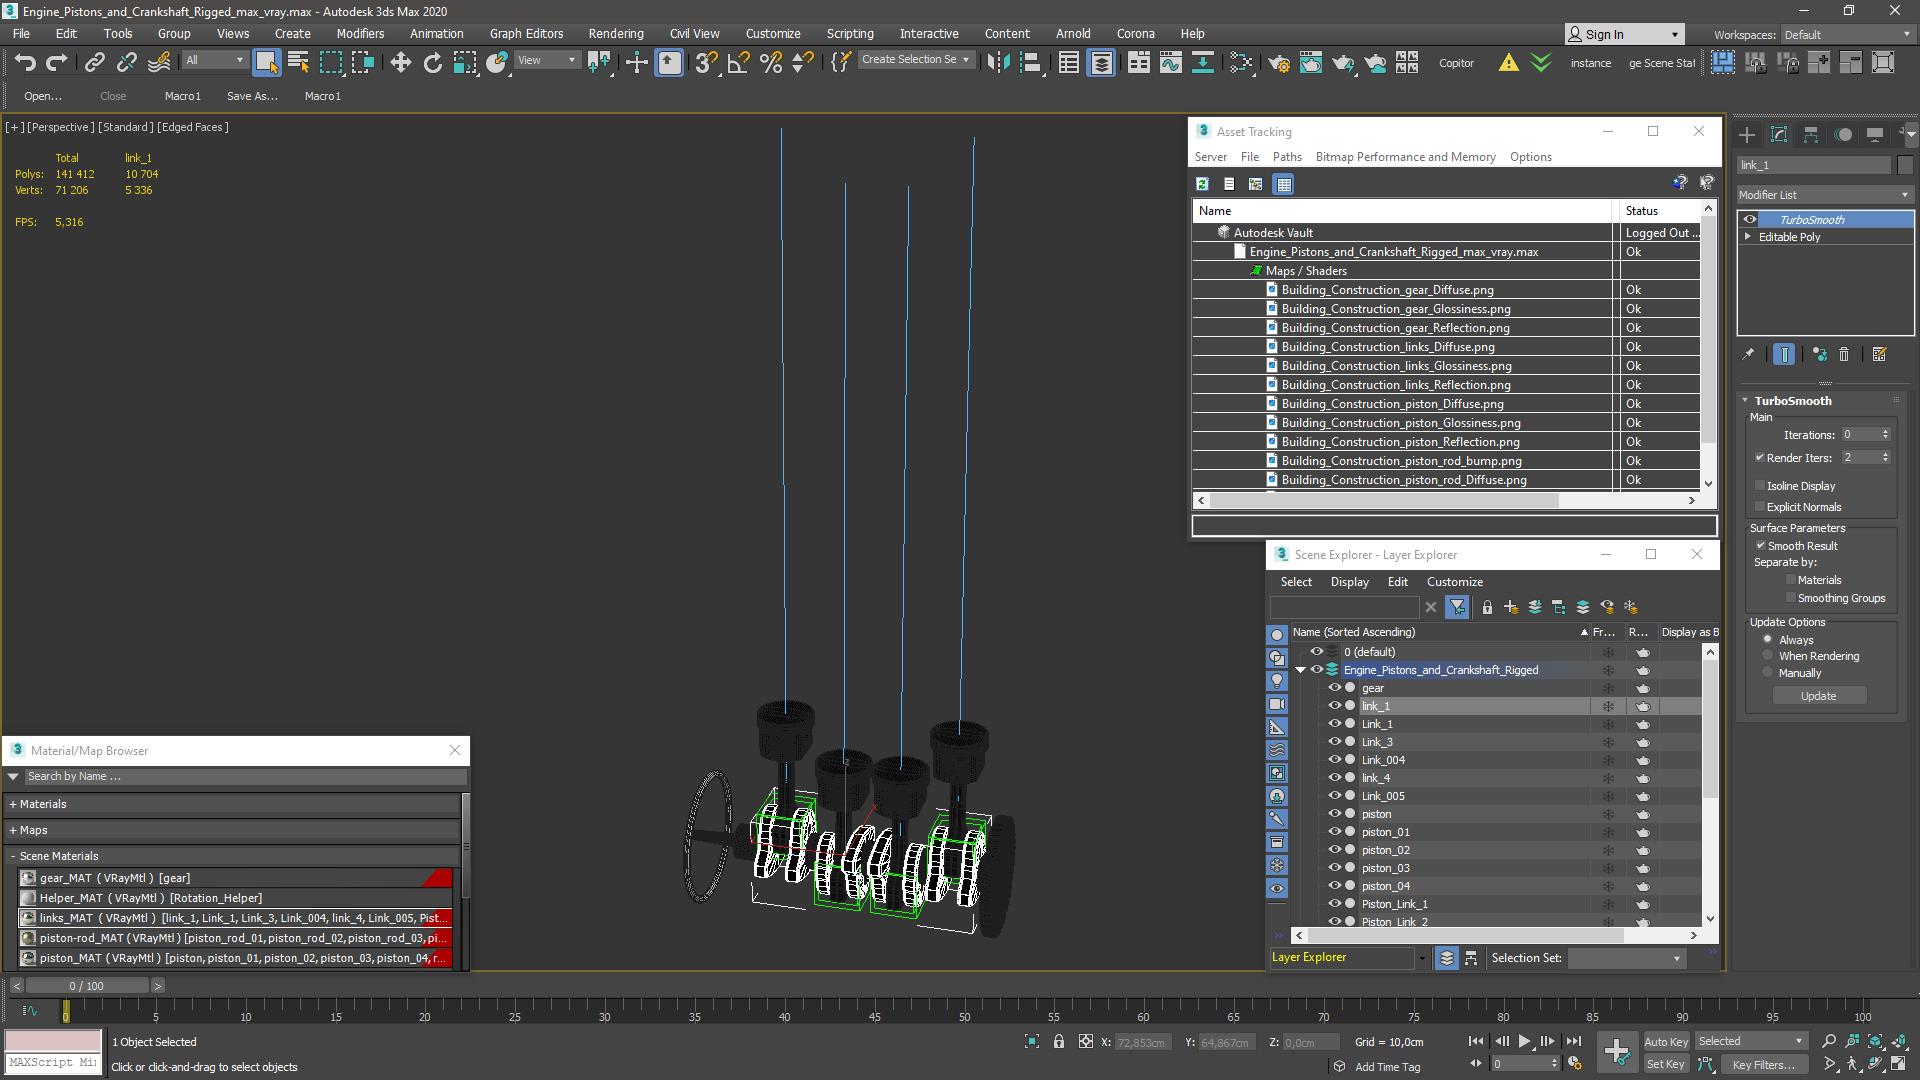The width and height of the screenshot is (1920, 1080).
Task: Toggle the Isoline Display checkbox
Action: [x=1760, y=486]
